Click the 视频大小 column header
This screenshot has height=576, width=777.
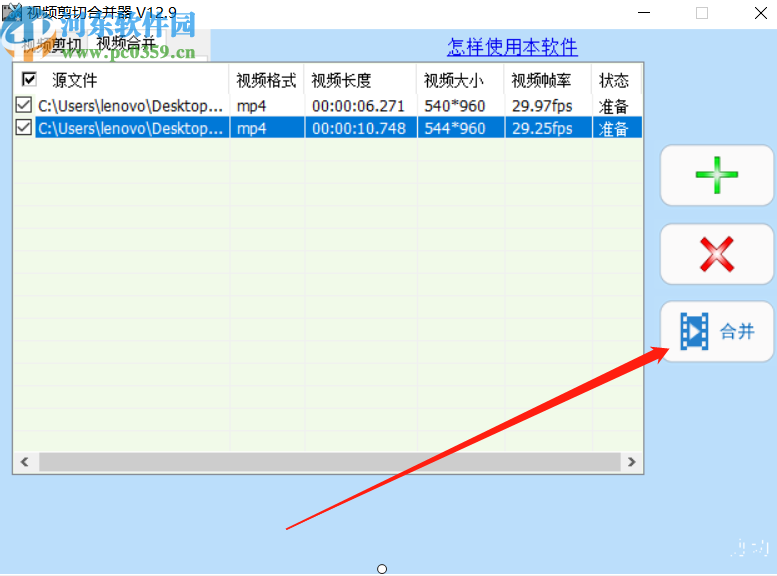[460, 80]
